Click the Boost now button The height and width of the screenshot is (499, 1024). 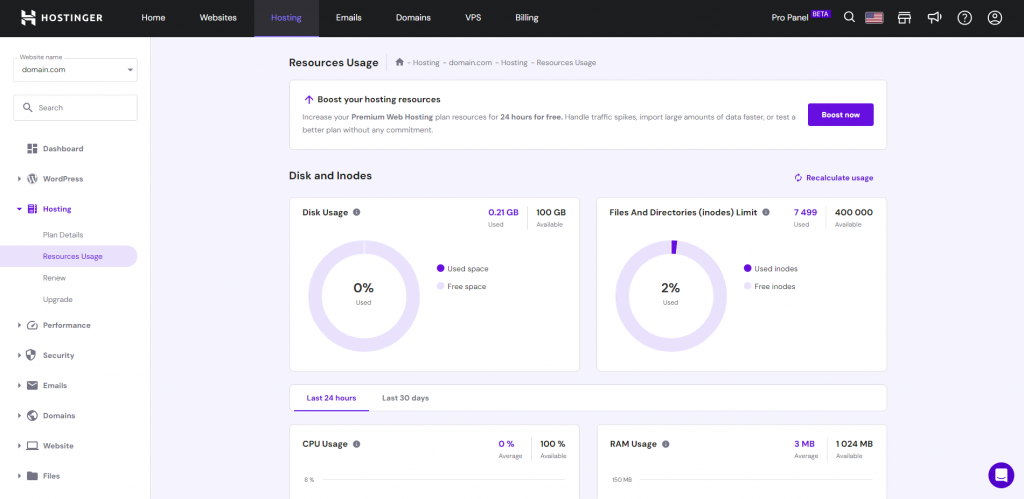coord(840,114)
